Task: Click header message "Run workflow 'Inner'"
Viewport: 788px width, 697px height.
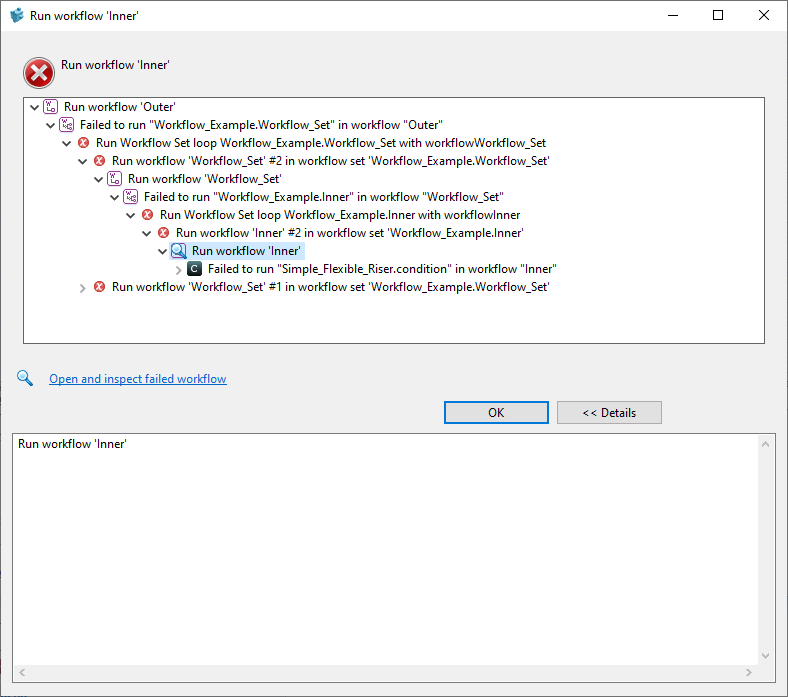Action: pos(115,65)
